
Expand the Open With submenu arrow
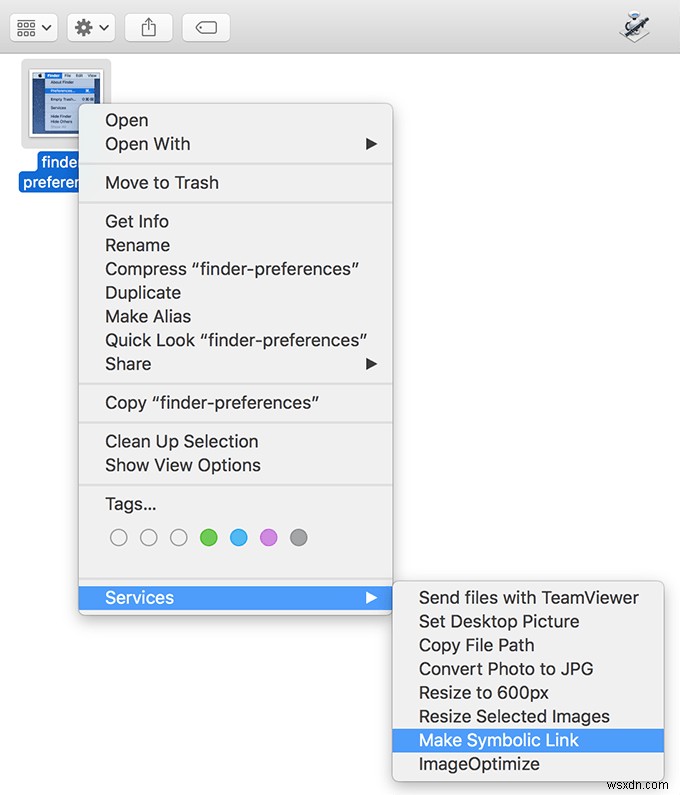[371, 144]
